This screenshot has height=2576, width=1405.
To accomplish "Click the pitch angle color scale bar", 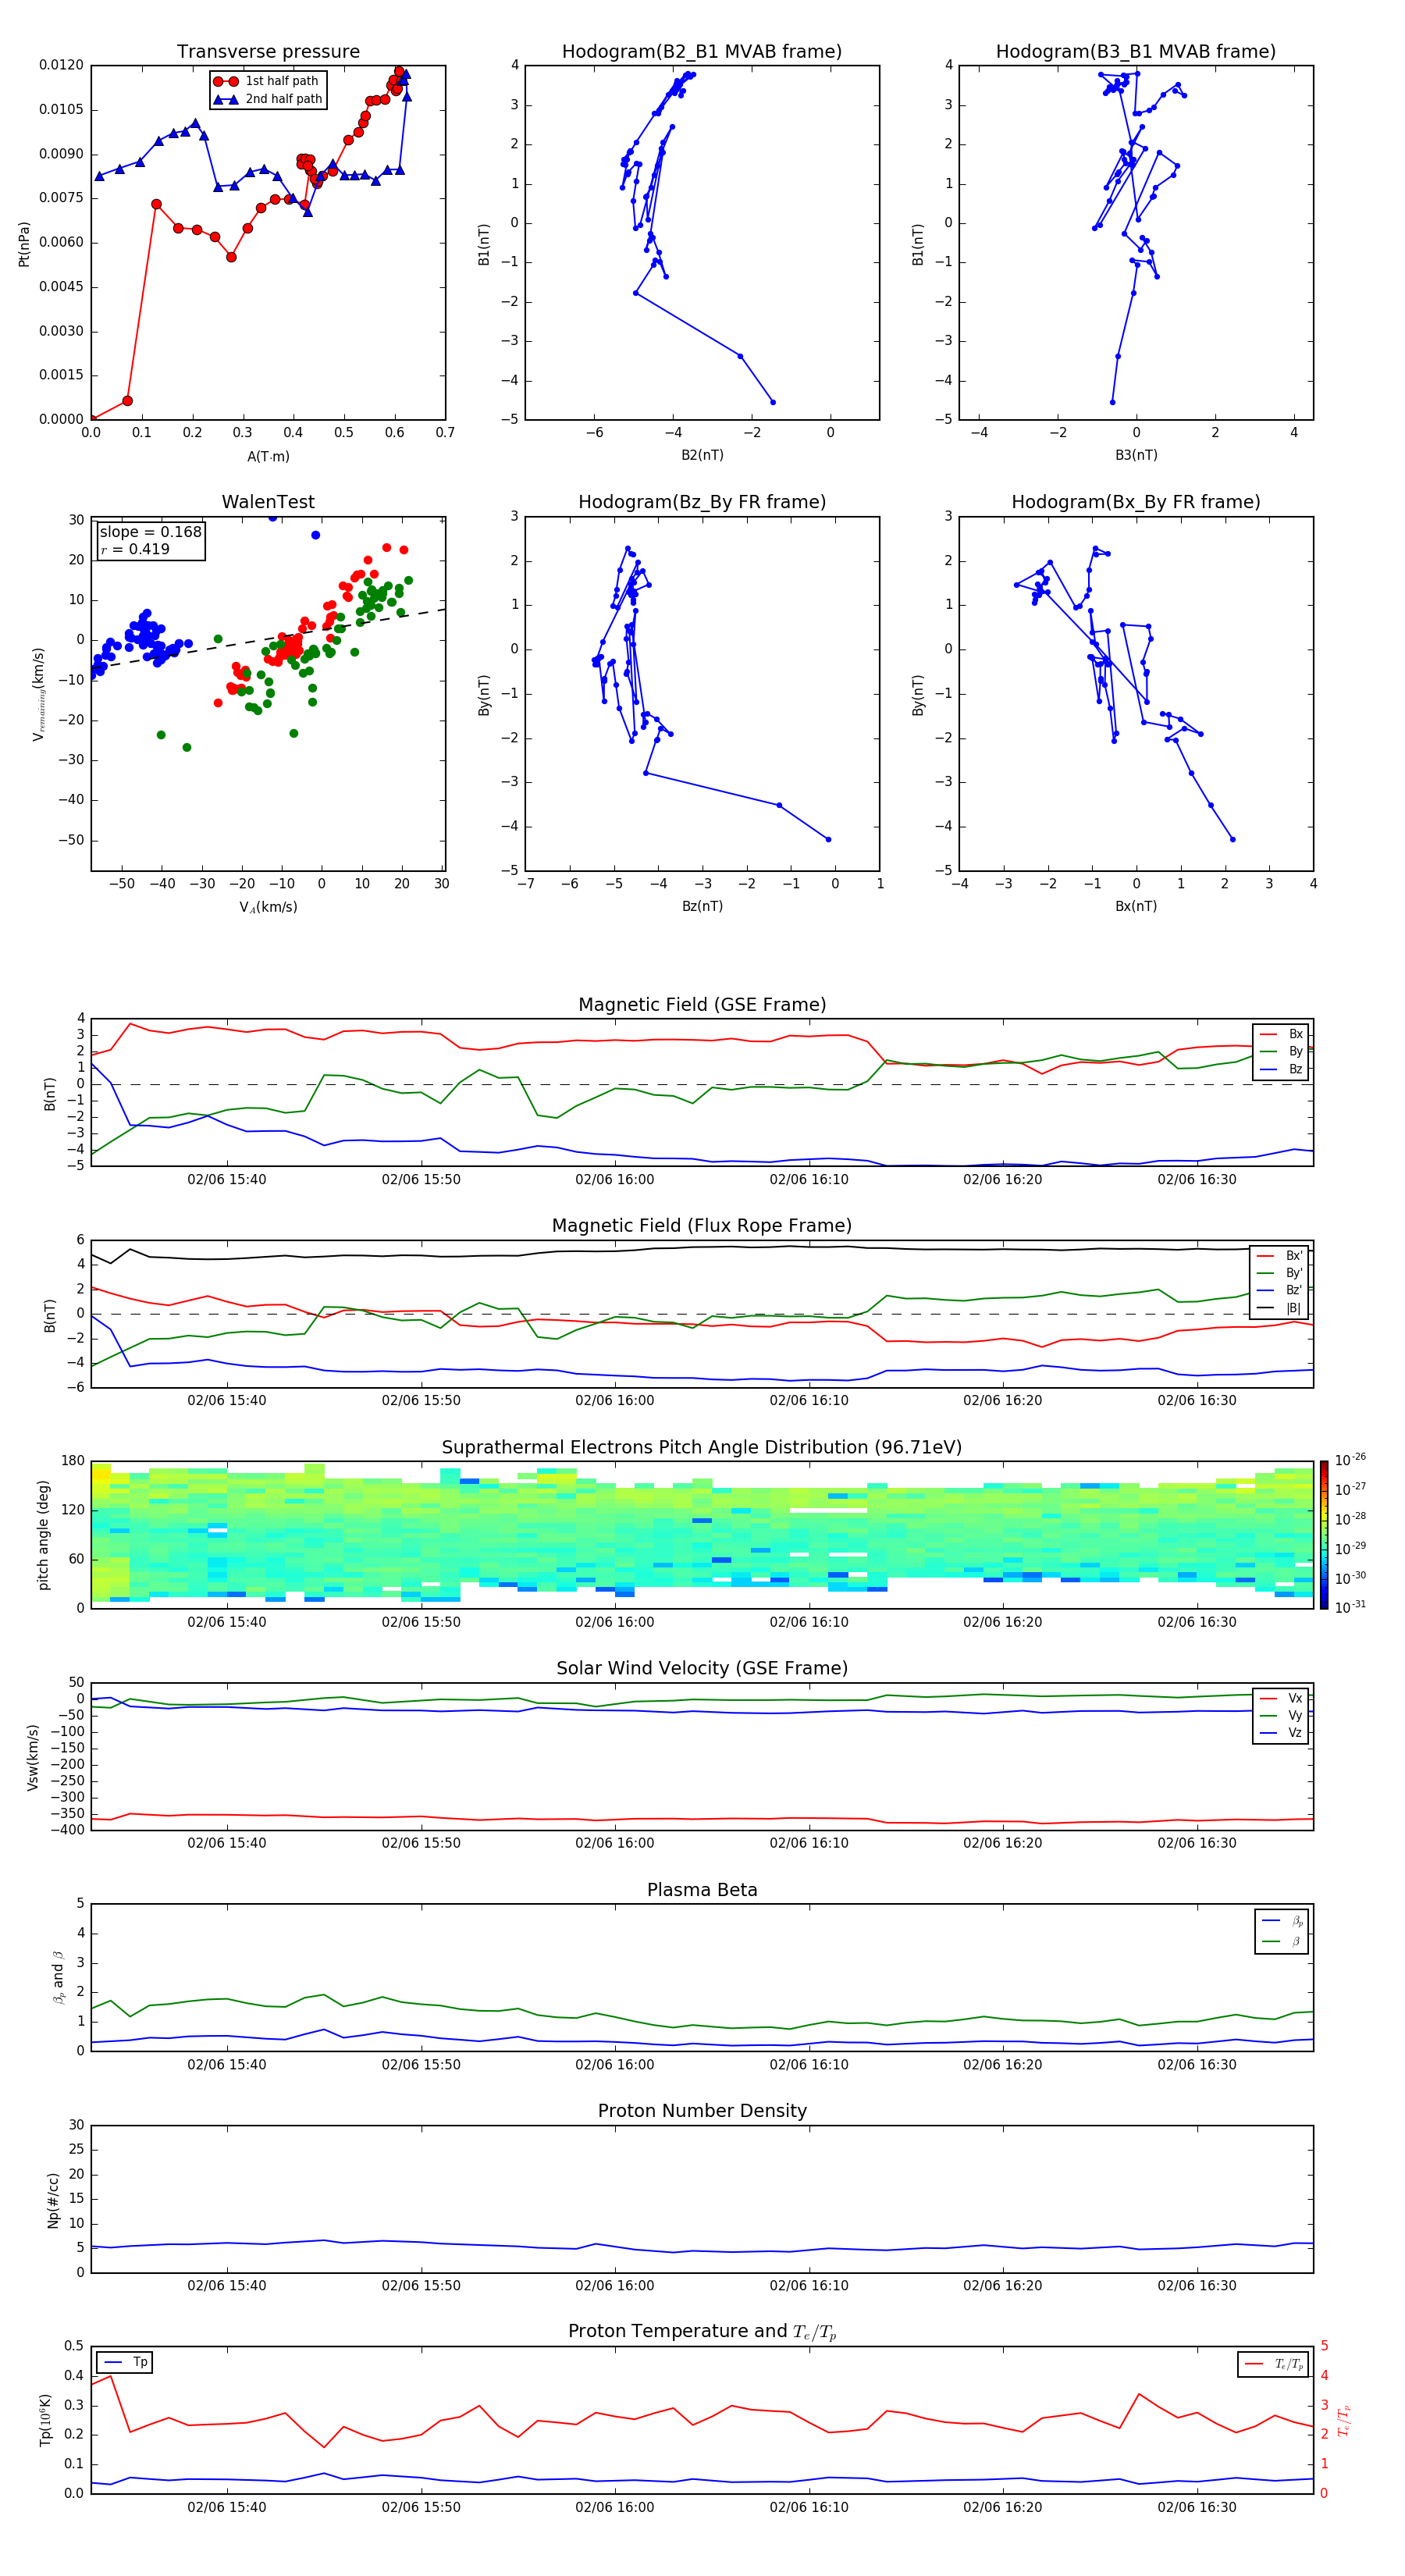I will pyautogui.click(x=1324, y=1535).
